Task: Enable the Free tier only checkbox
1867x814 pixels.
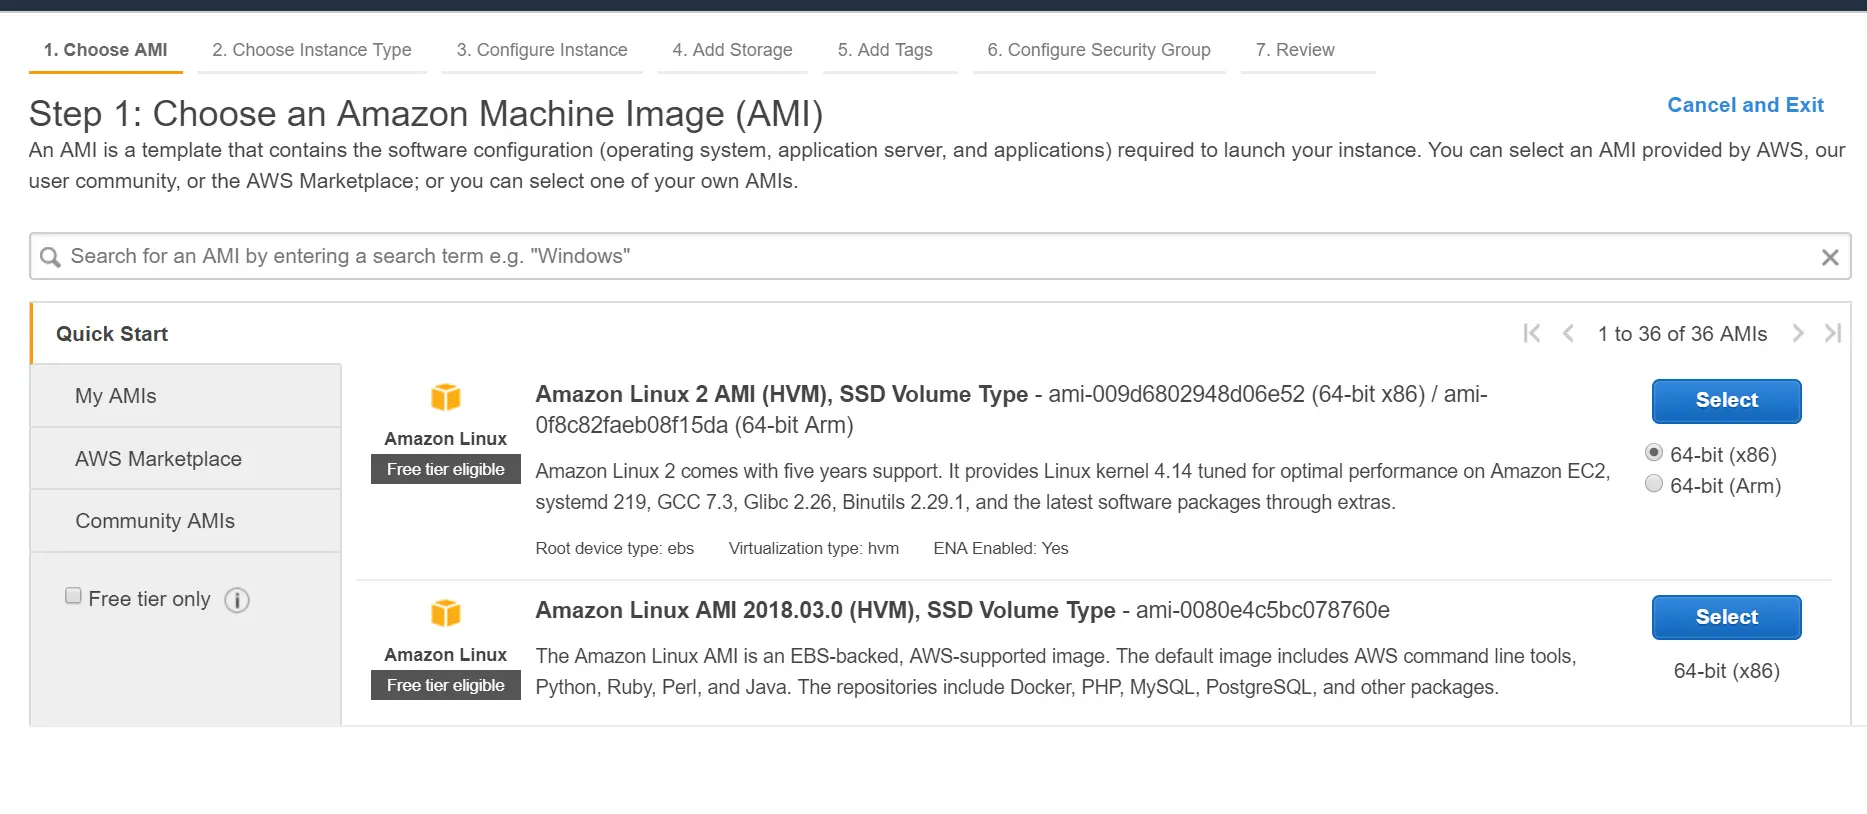Action: tap(73, 596)
